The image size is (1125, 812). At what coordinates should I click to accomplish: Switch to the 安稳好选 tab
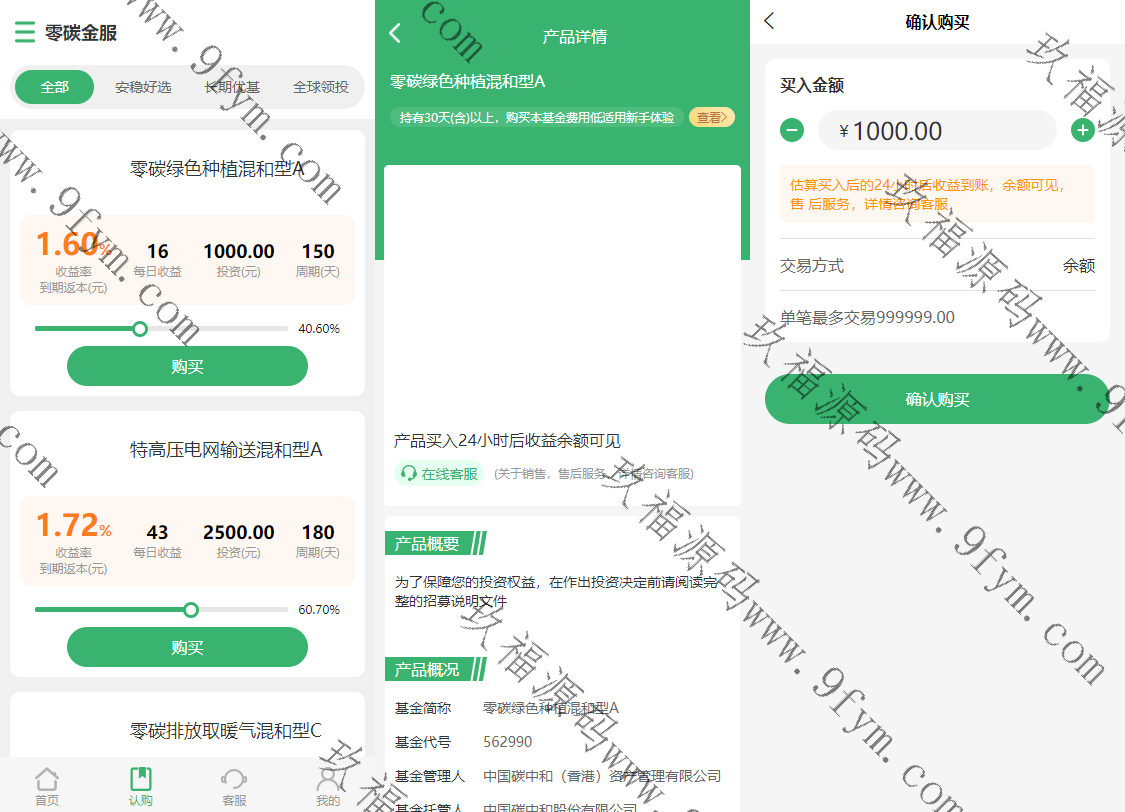click(143, 87)
